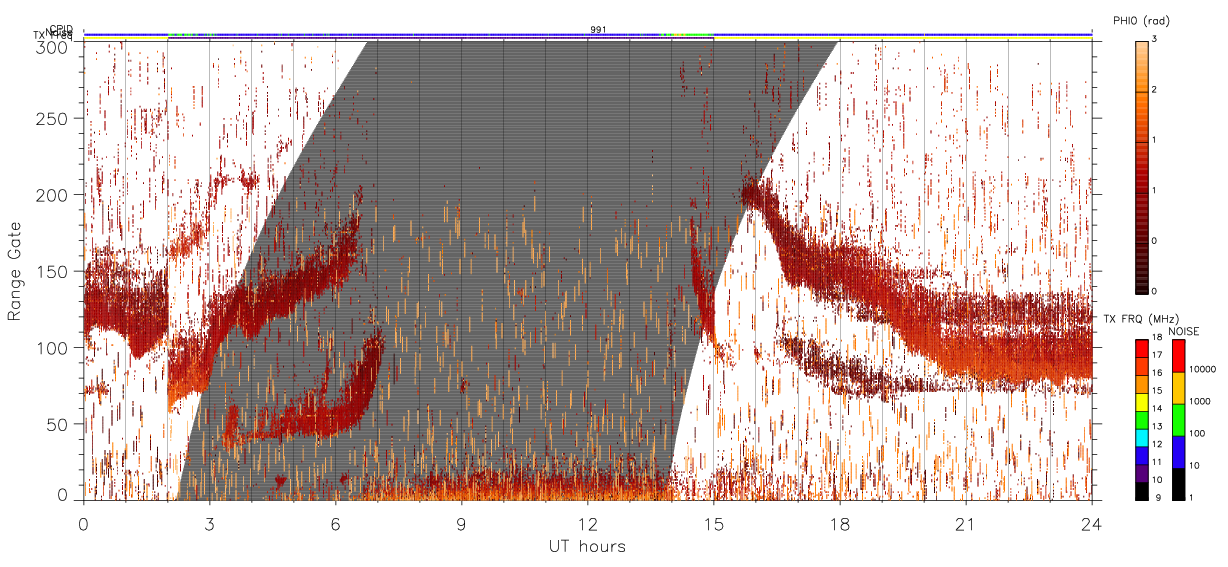Select the 'TX FRQ (MHz)' legend title
This screenshot has width=1228, height=567.
pos(1141,319)
